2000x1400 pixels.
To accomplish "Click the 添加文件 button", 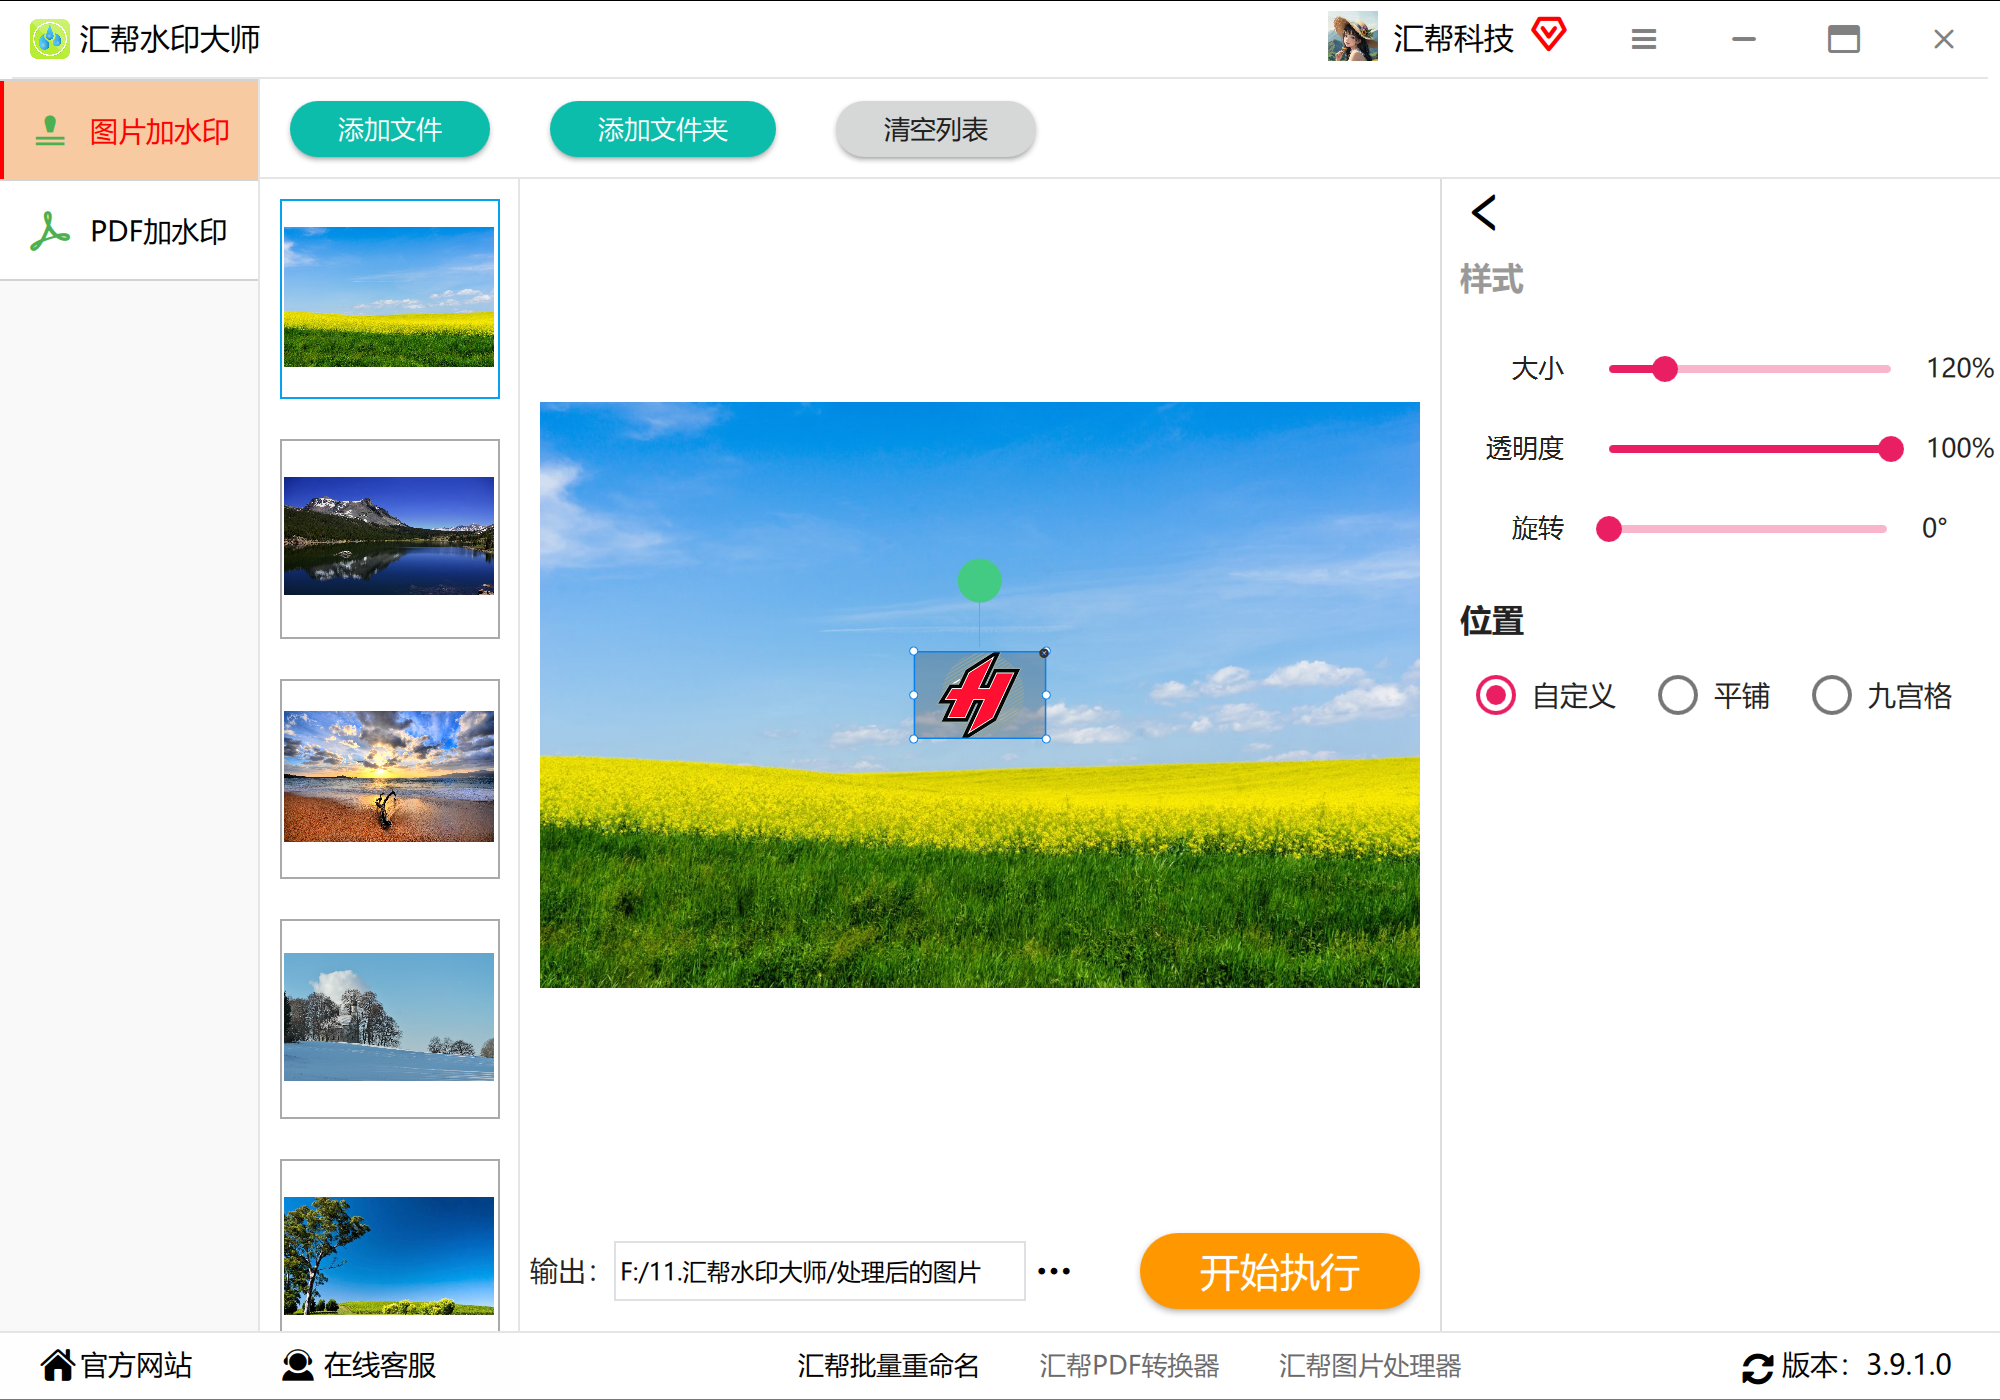I will point(389,129).
